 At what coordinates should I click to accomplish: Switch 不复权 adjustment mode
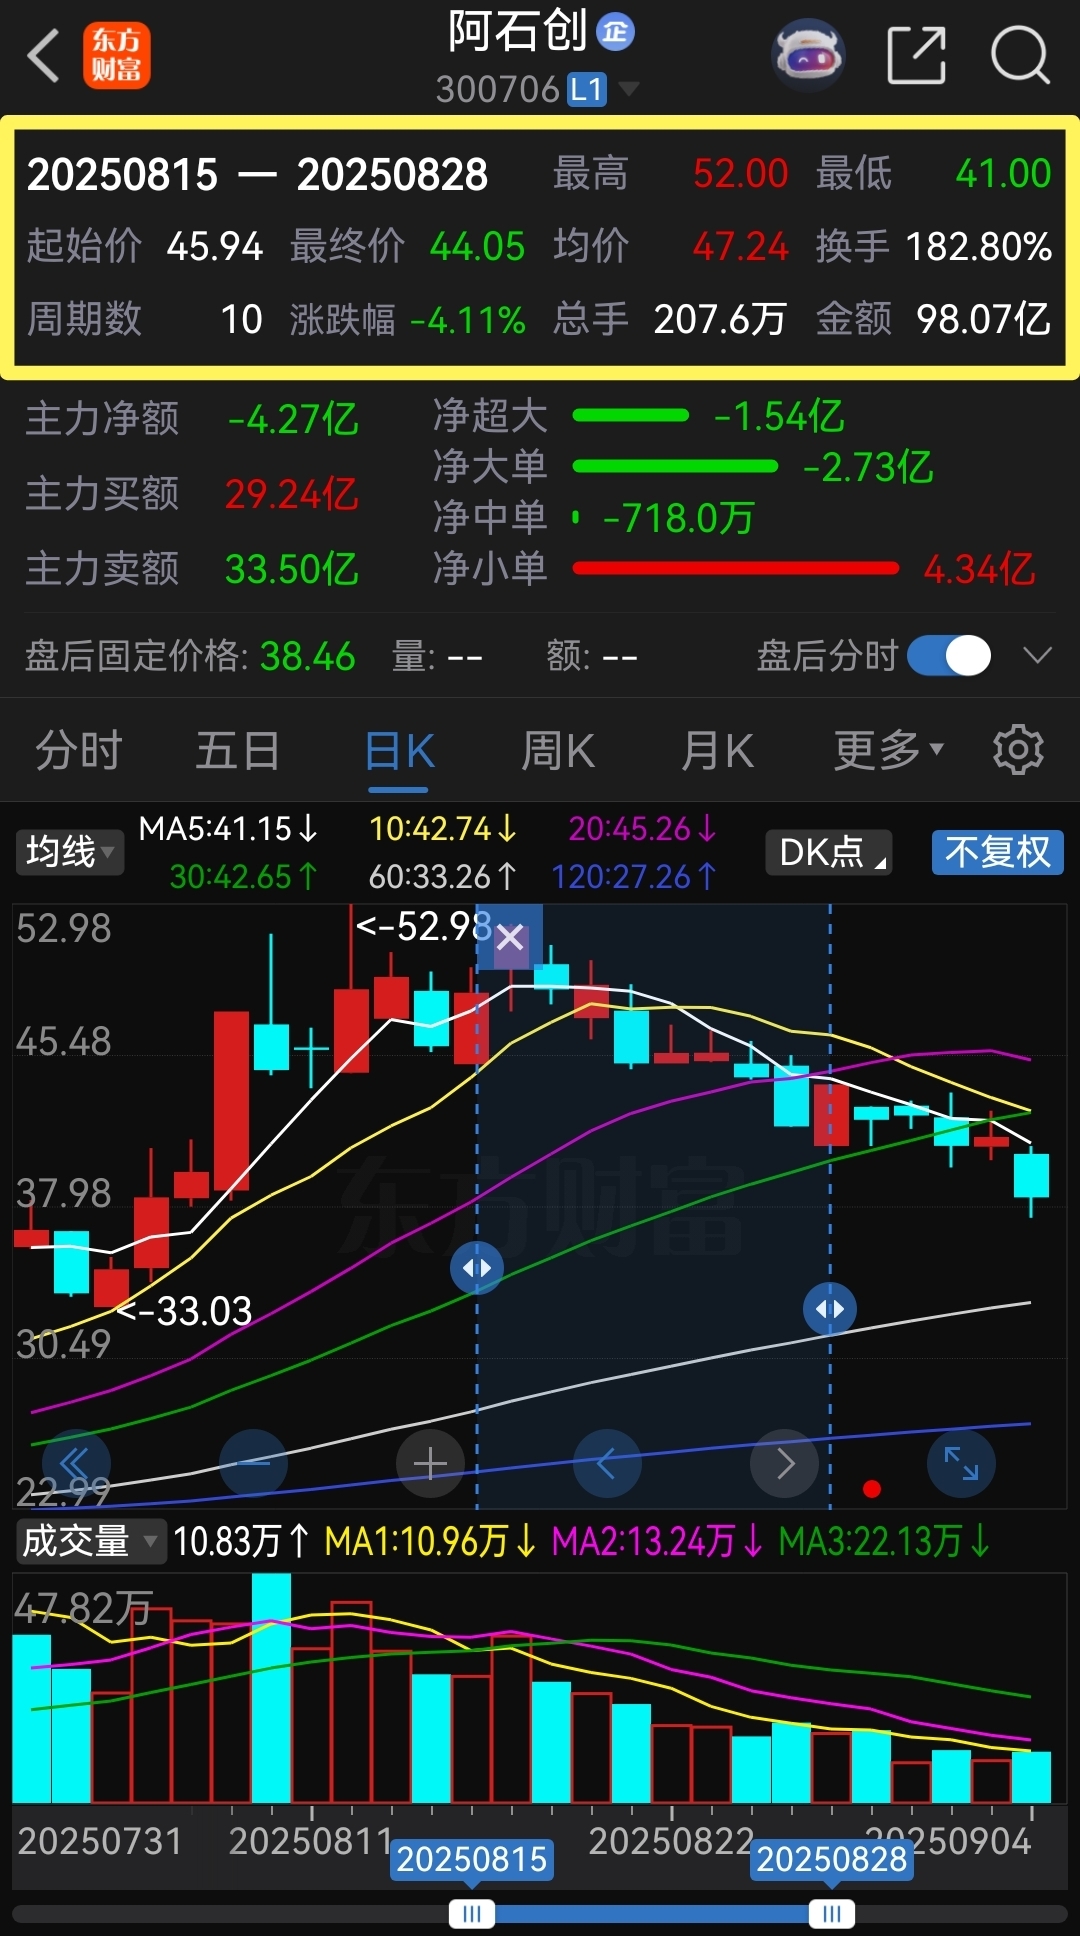[x=998, y=852]
